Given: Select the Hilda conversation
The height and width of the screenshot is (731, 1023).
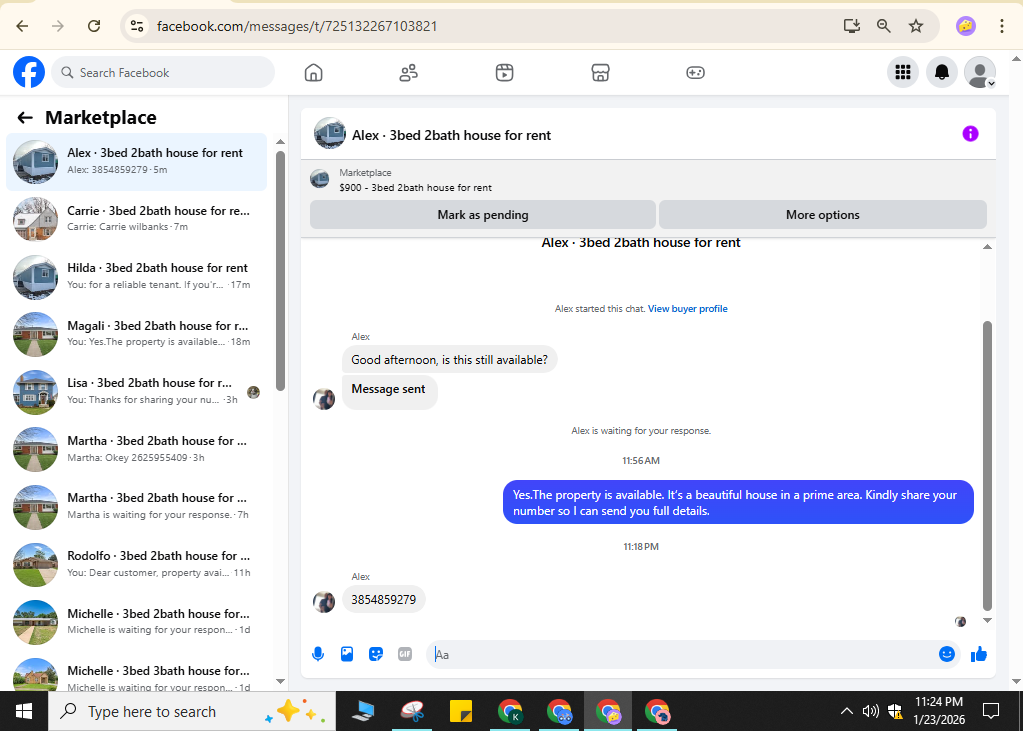Looking at the screenshot, I should tap(136, 277).
